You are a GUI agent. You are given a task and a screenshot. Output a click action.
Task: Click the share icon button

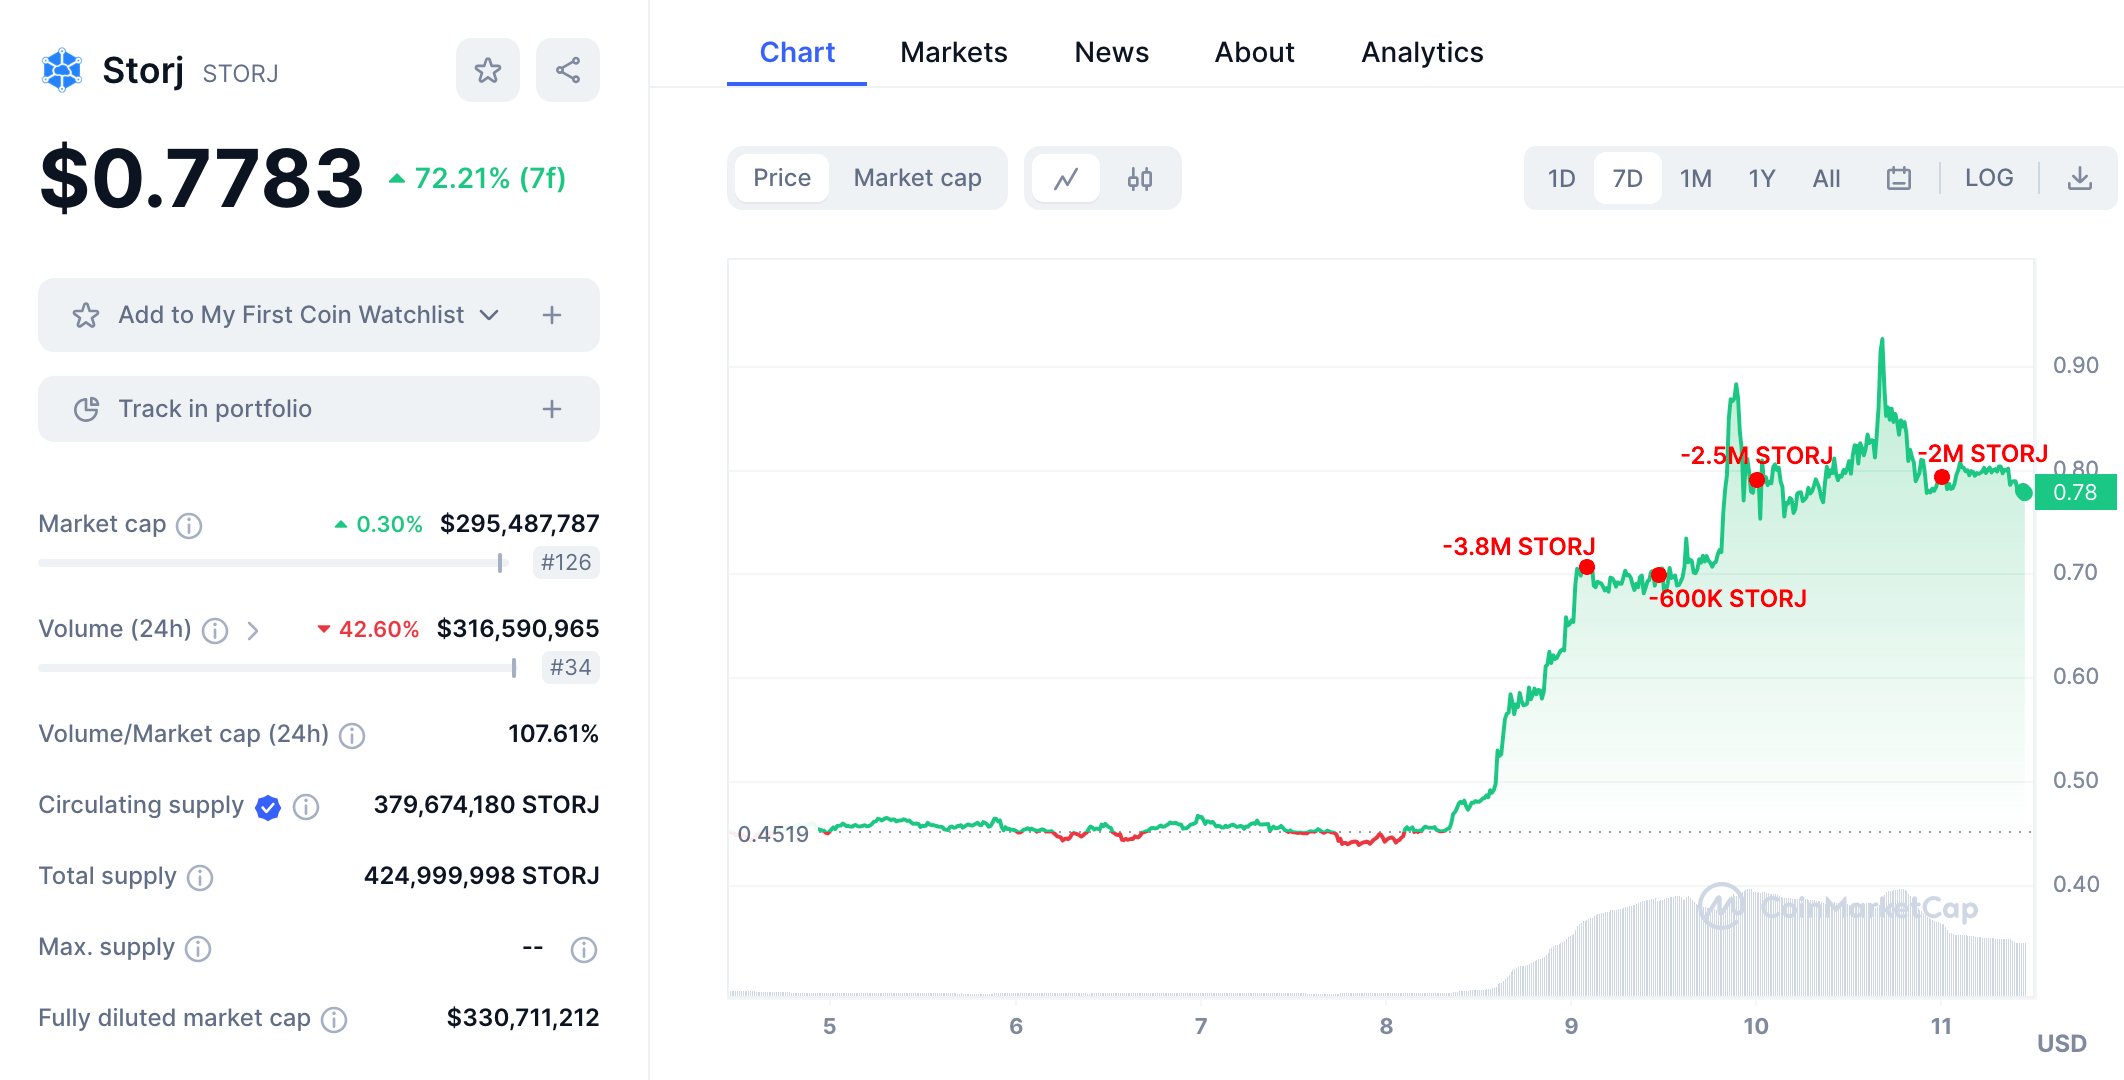tap(567, 70)
